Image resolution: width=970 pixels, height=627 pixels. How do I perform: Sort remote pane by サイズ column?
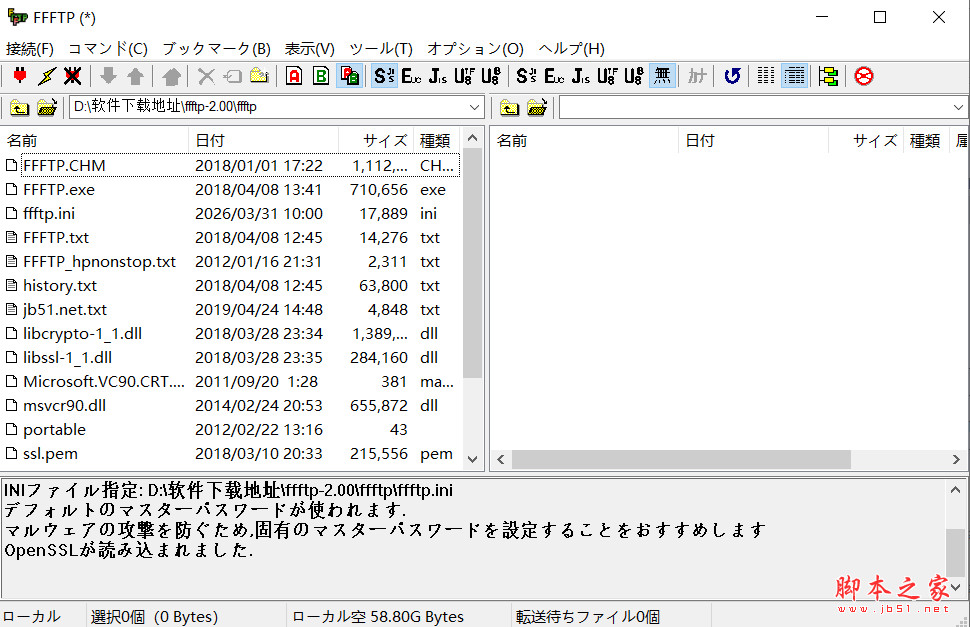tap(866, 140)
